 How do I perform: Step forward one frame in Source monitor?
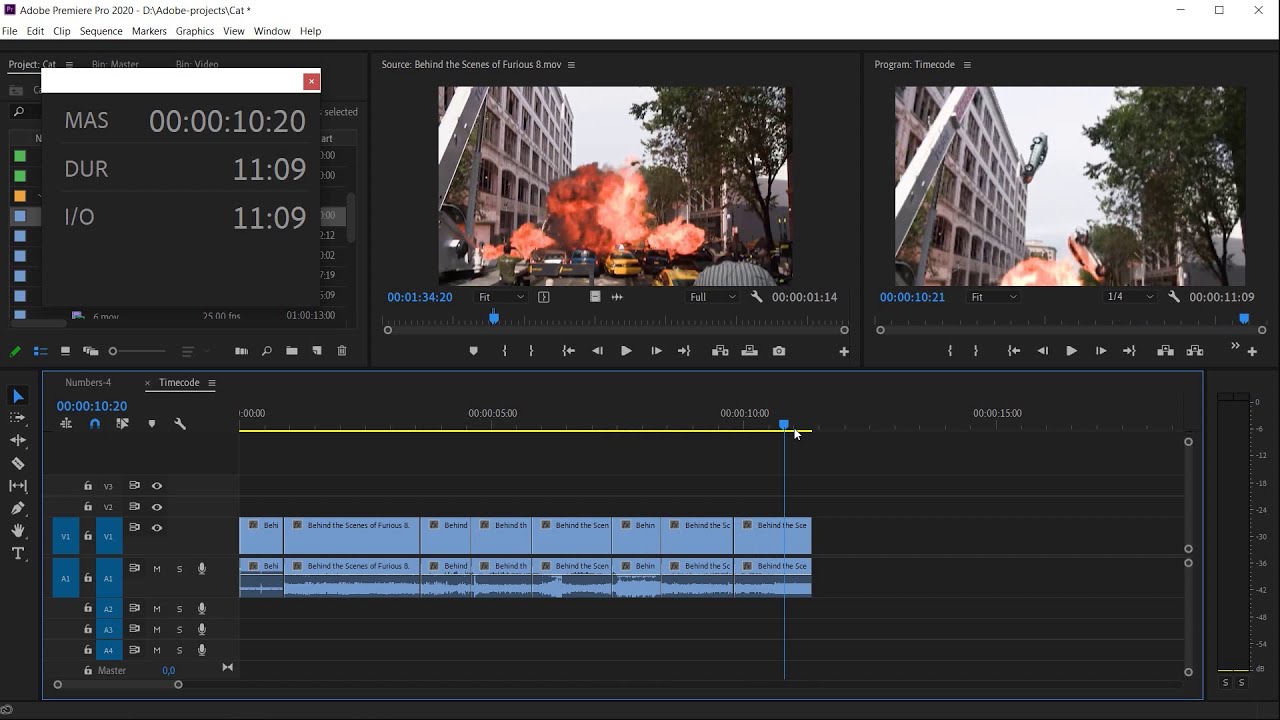pyautogui.click(x=656, y=351)
